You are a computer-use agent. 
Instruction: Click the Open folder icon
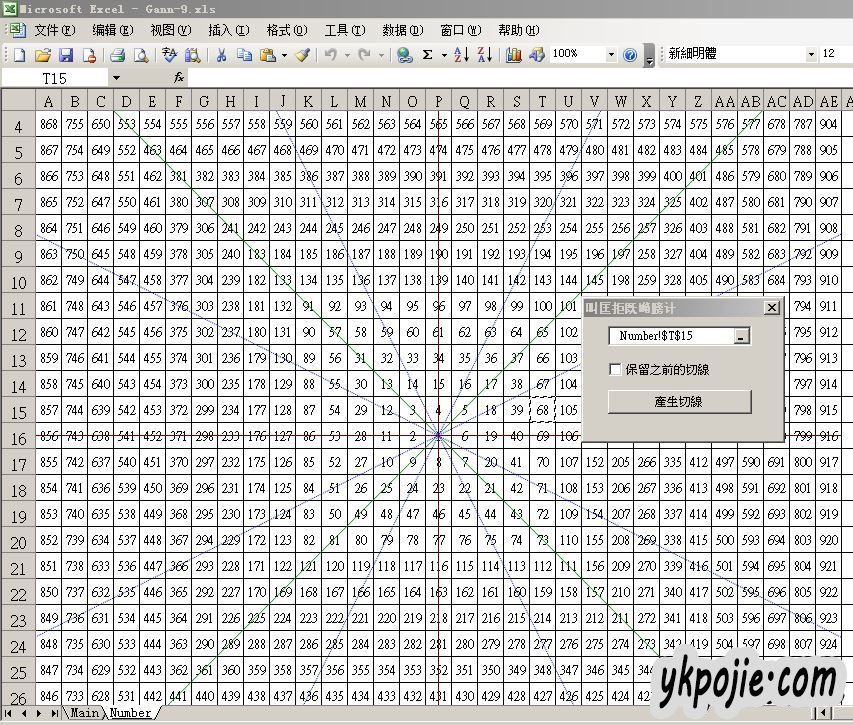pos(42,55)
